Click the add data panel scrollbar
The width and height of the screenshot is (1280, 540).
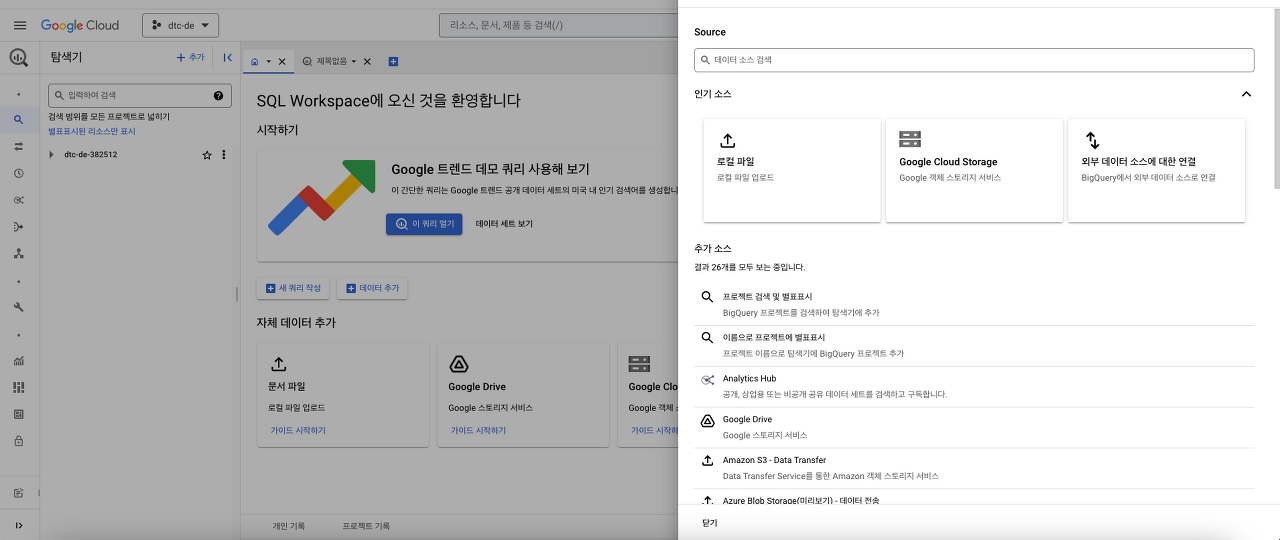[x=1276, y=100]
